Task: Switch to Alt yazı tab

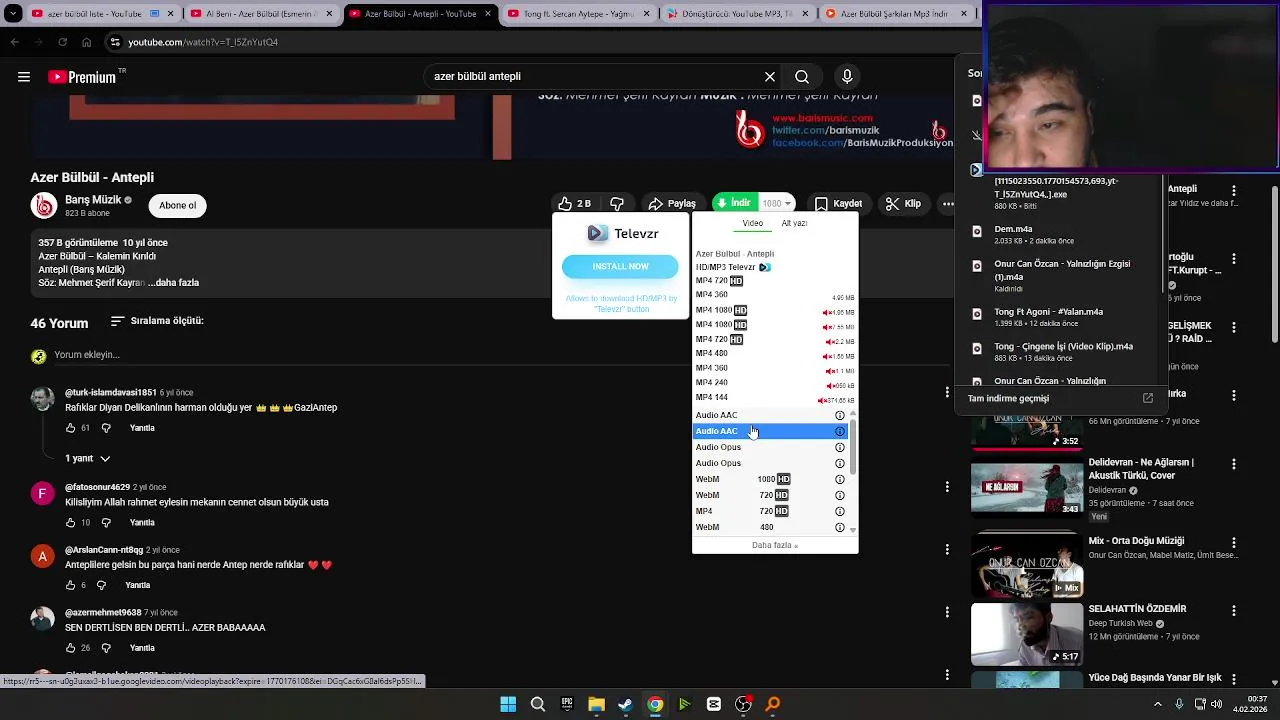Action: [x=794, y=223]
